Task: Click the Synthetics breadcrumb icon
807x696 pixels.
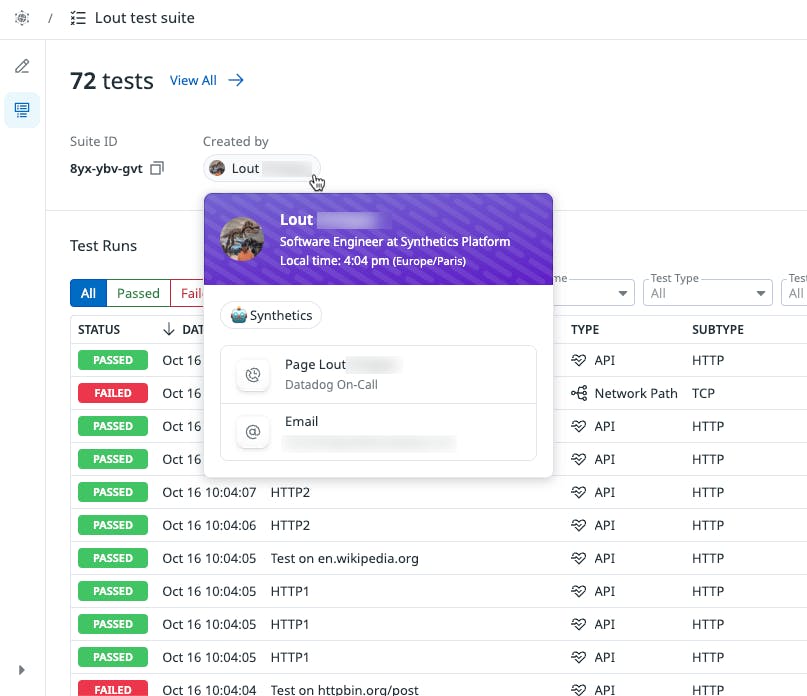Action: 21,17
